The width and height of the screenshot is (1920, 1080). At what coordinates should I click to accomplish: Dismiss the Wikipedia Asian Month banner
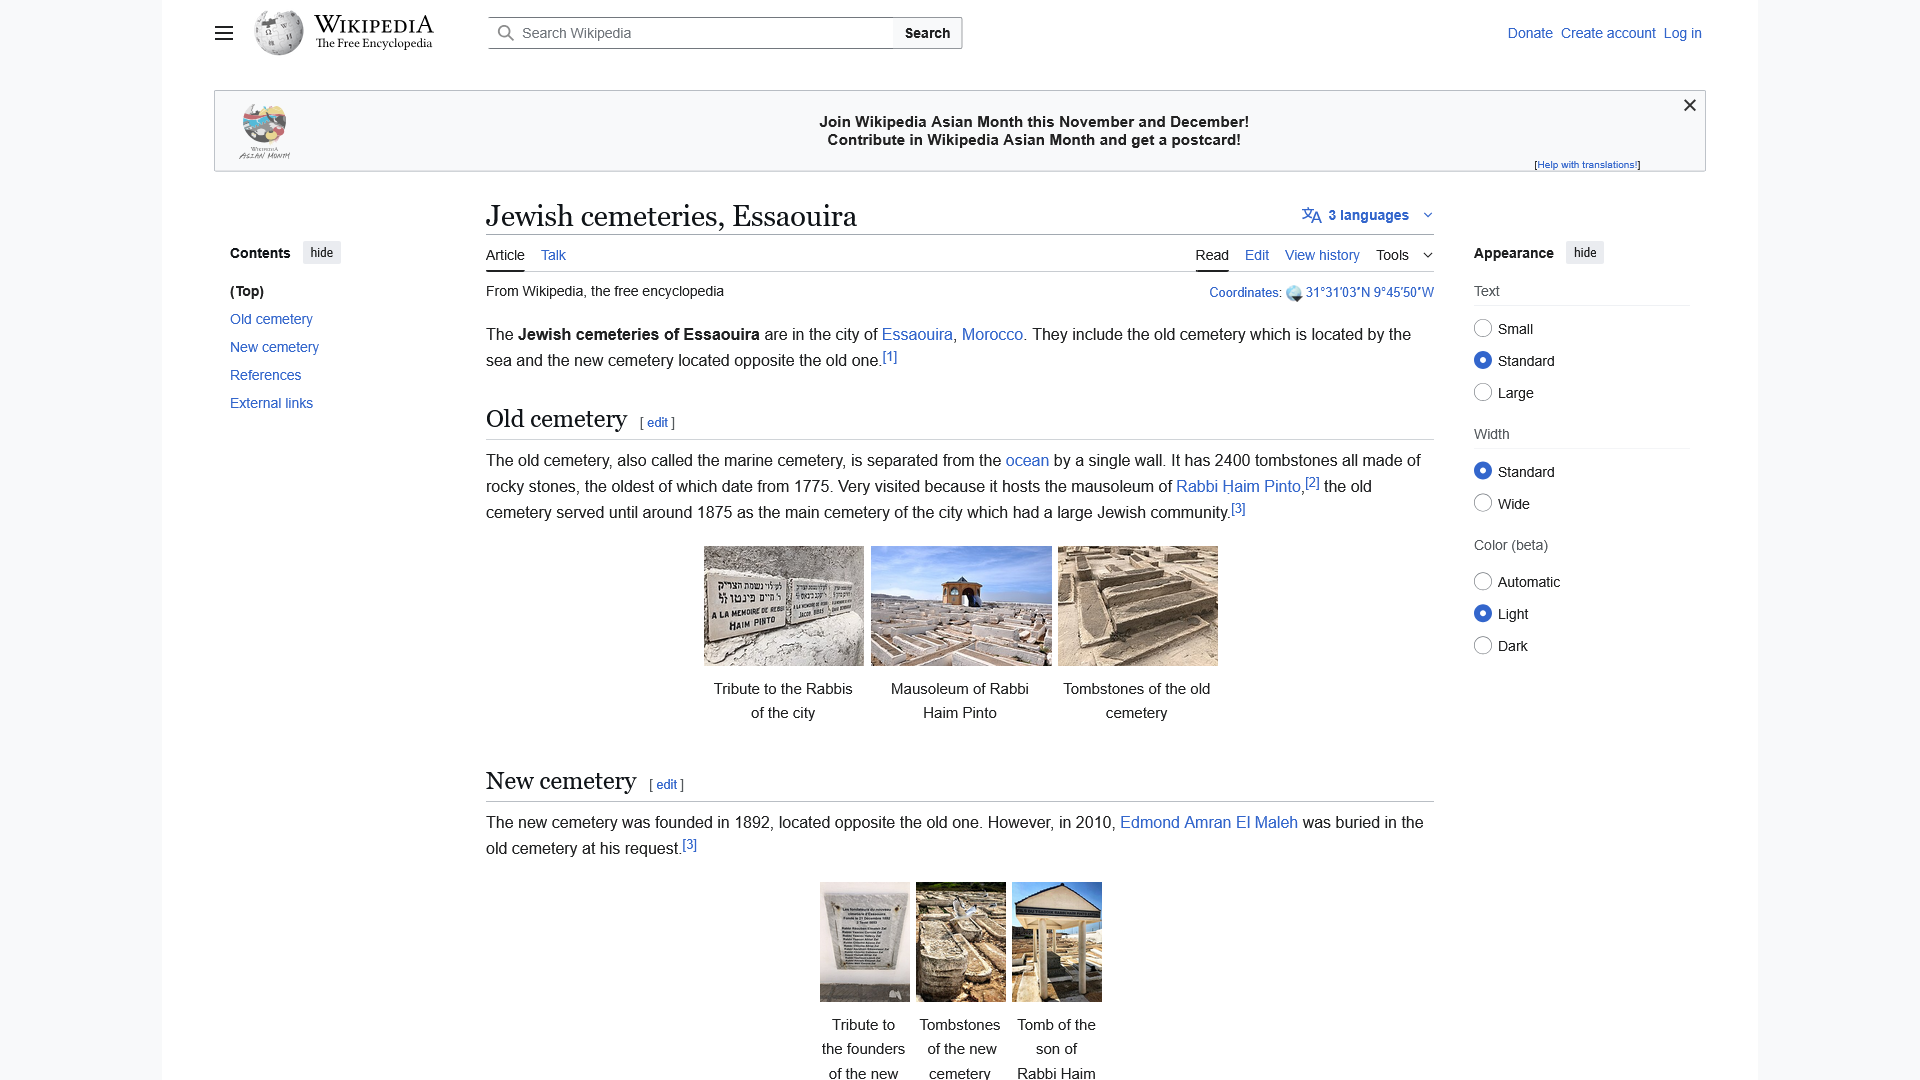1689,105
